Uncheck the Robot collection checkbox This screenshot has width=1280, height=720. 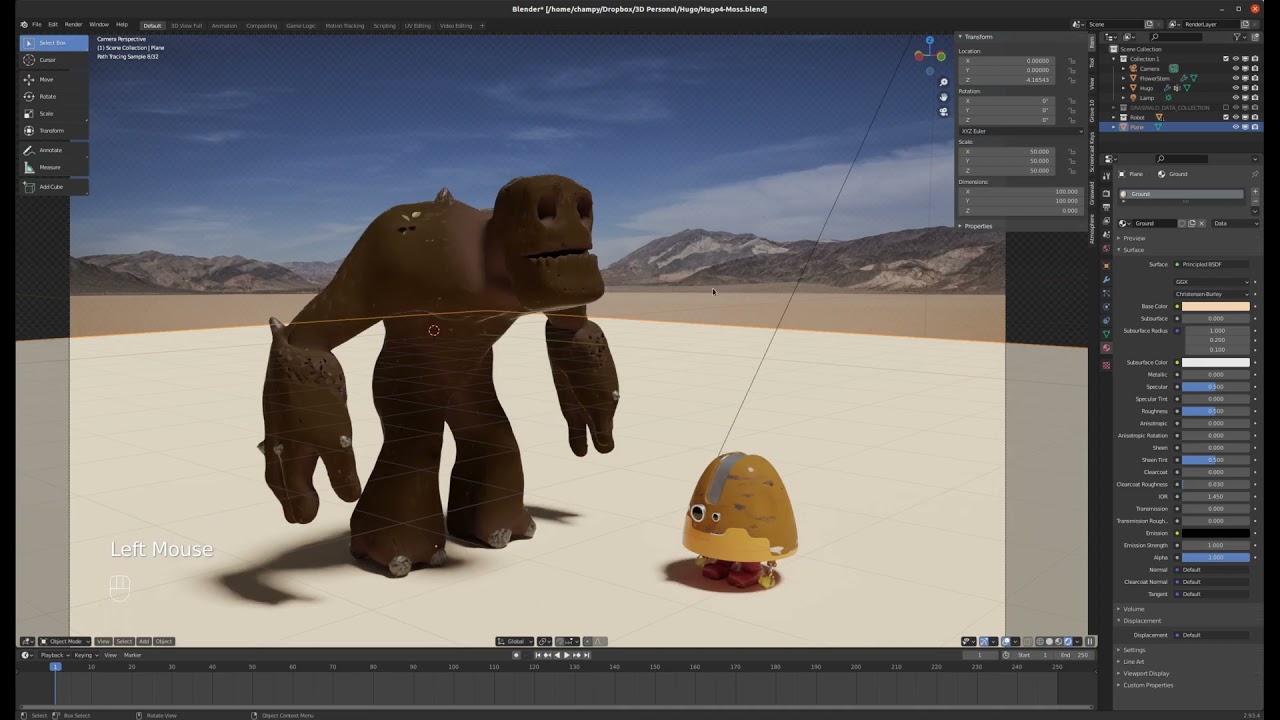(1226, 117)
